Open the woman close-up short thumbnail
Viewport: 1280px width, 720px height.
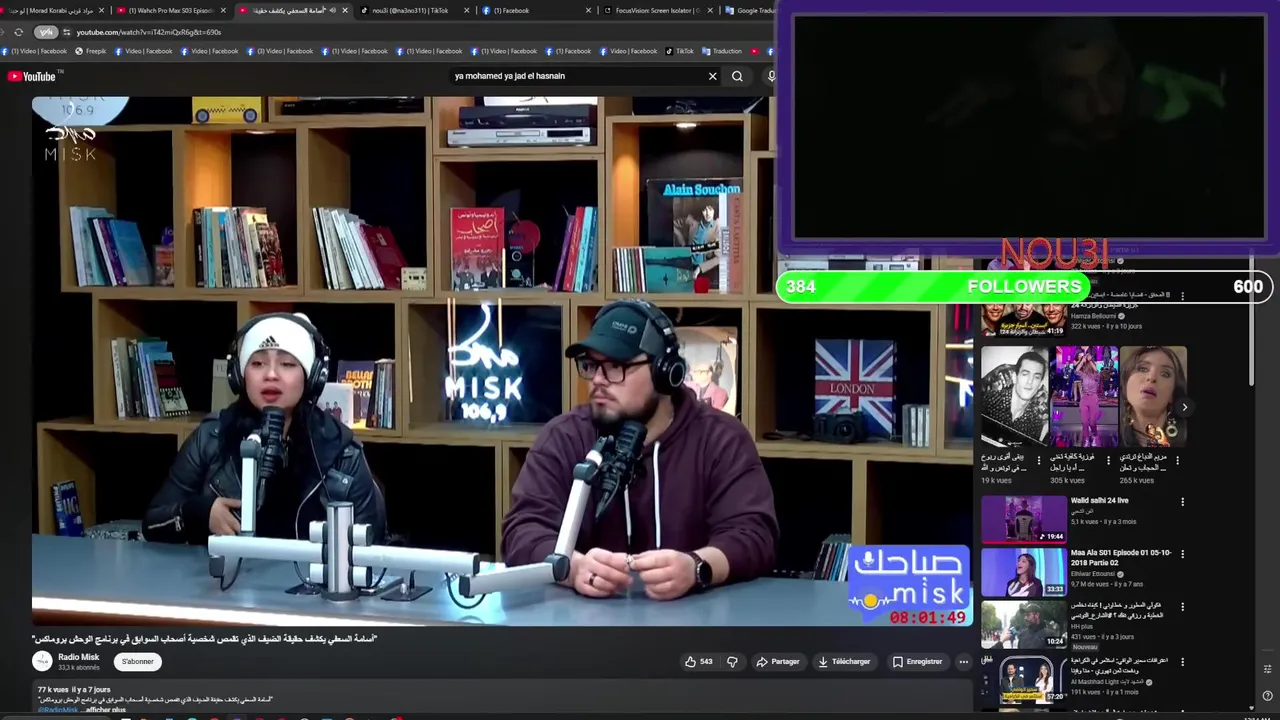point(1153,397)
